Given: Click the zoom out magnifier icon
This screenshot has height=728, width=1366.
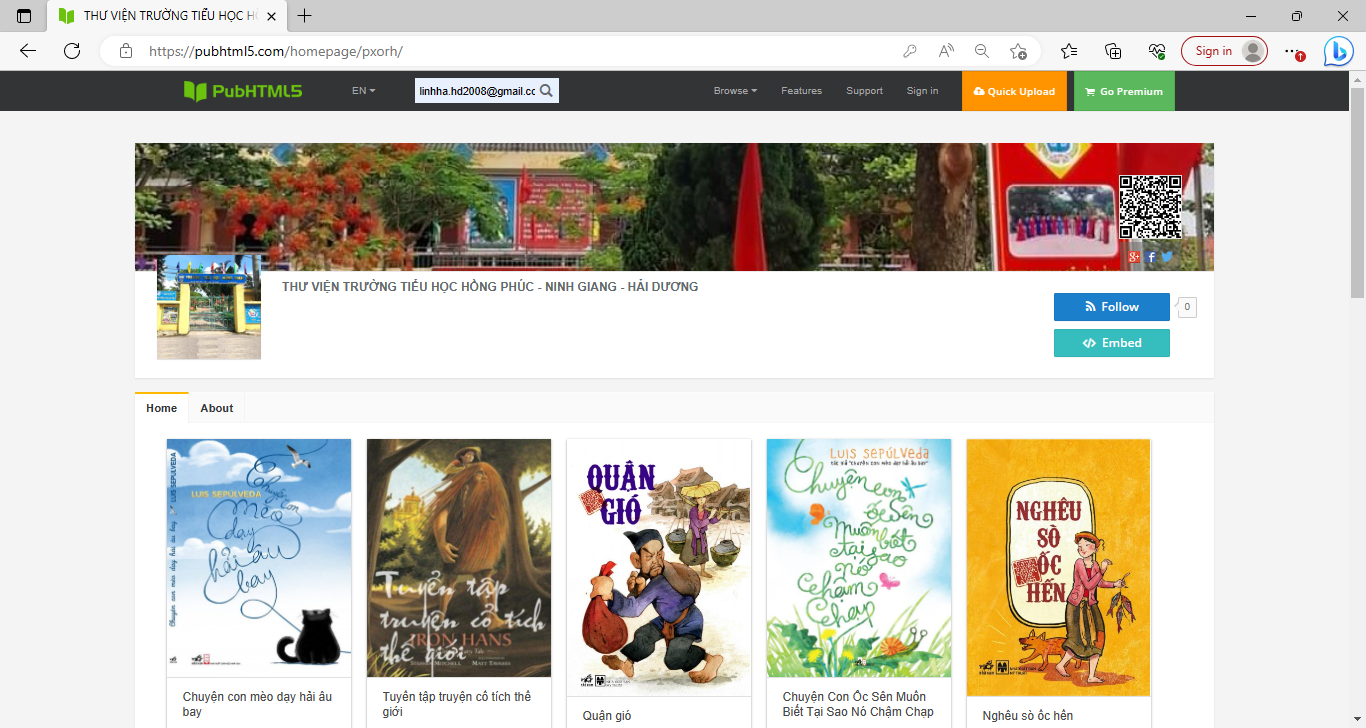Looking at the screenshot, I should (982, 51).
